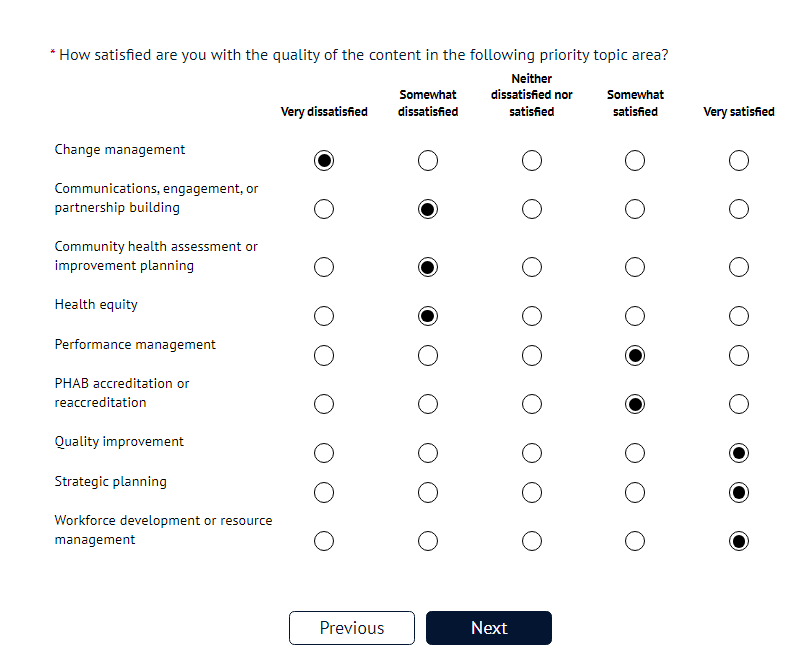Choose Very dissatisfied for Strategic planning
The image size is (790, 665).
tap(324, 492)
